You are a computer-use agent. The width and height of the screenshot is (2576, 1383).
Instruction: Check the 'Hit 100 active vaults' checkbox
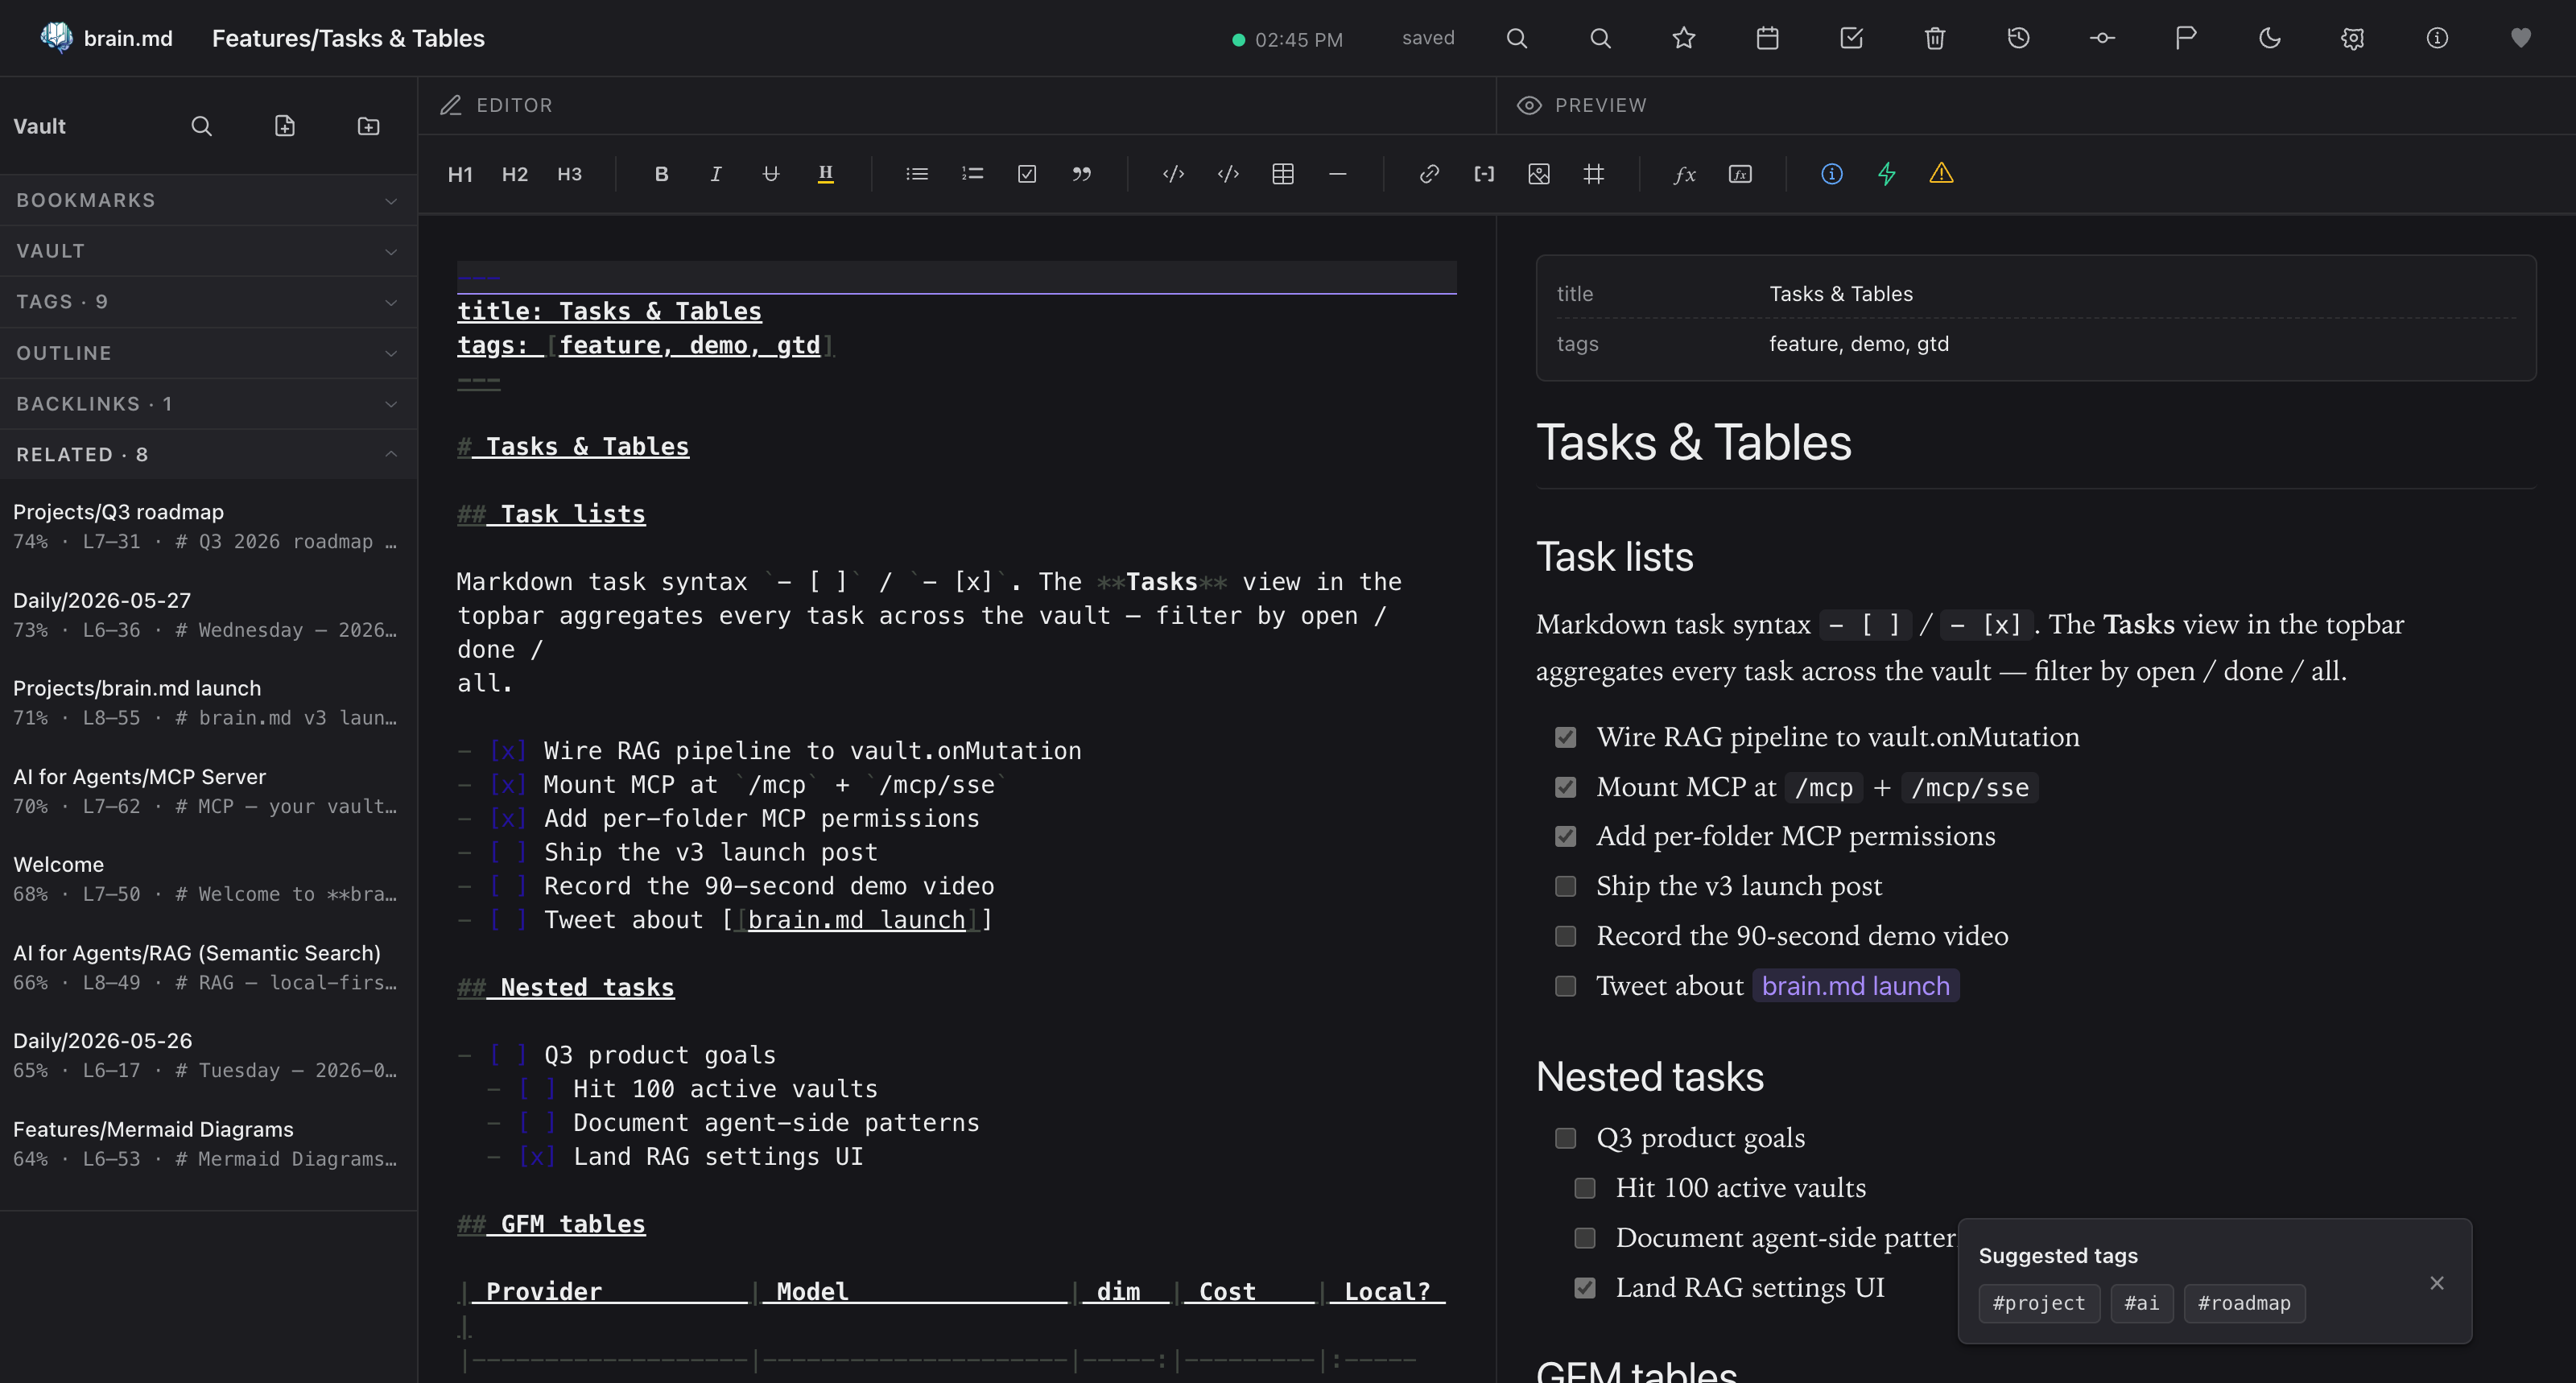[x=1585, y=1189]
